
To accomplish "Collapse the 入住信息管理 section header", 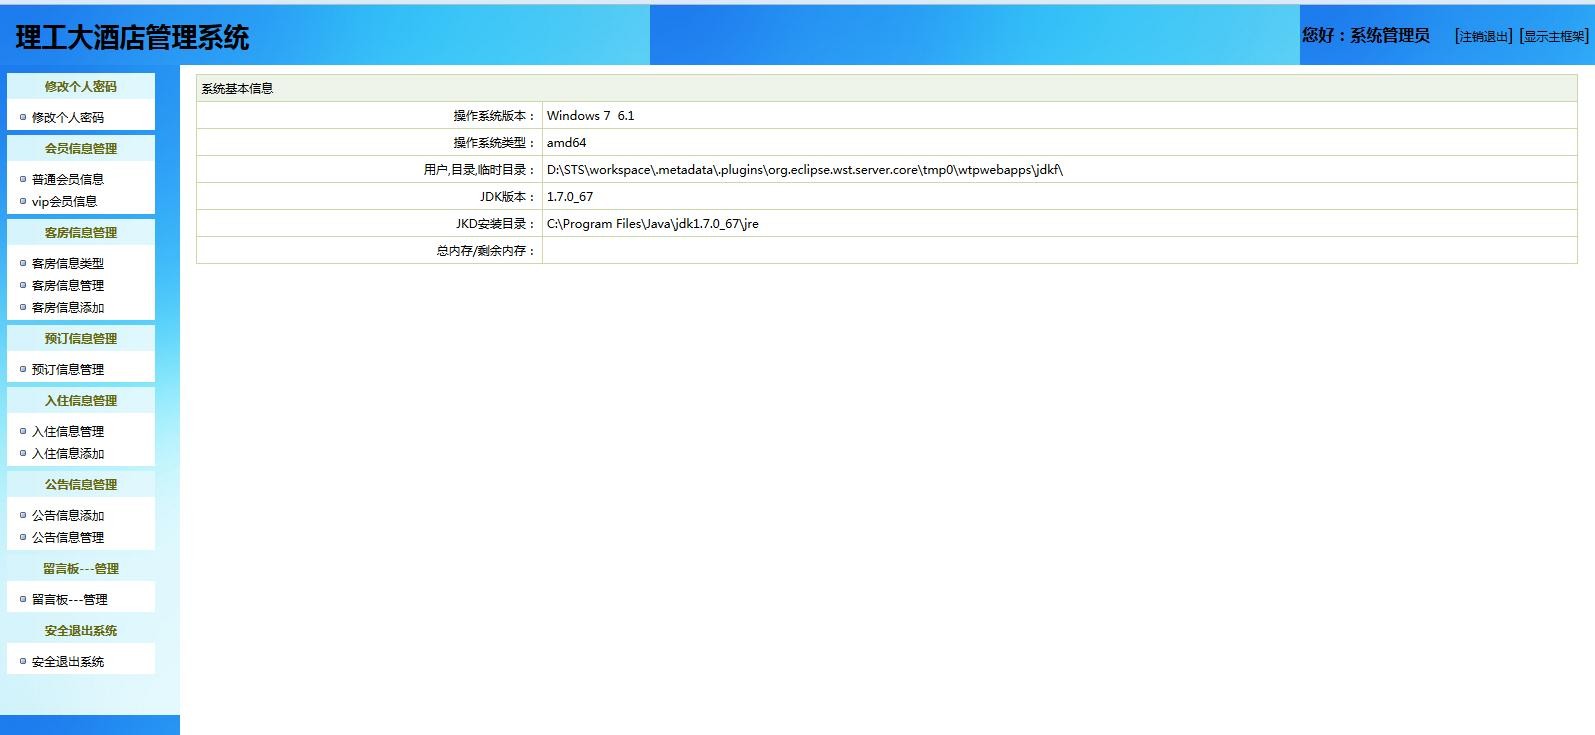I will 81,400.
